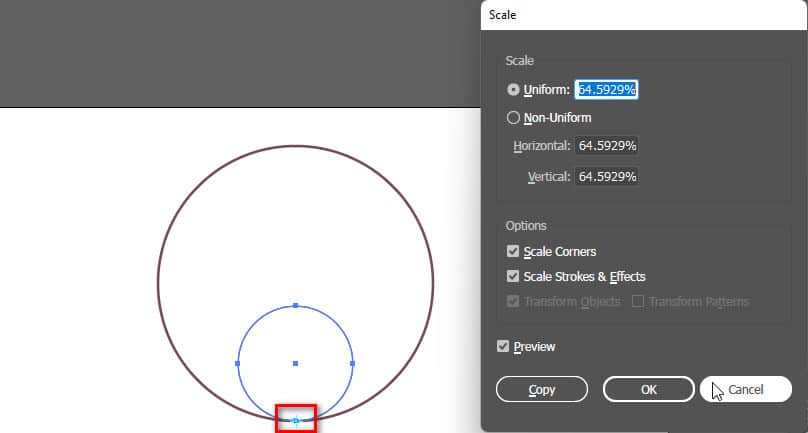
Task: Select the Non-Uniform radio button
Action: coord(513,118)
